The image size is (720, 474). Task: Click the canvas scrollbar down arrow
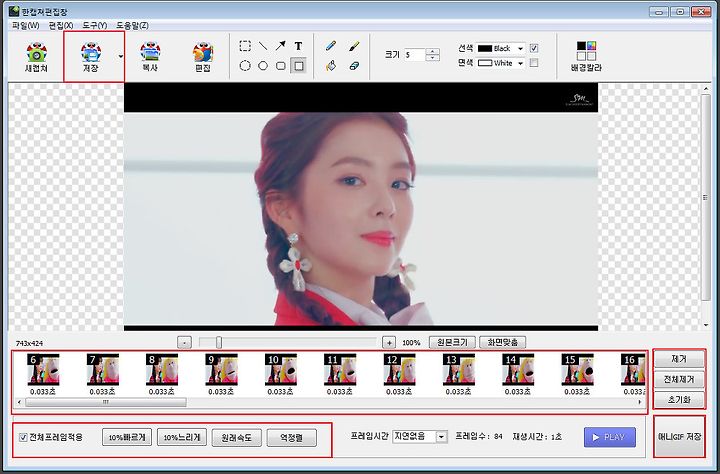click(706, 325)
